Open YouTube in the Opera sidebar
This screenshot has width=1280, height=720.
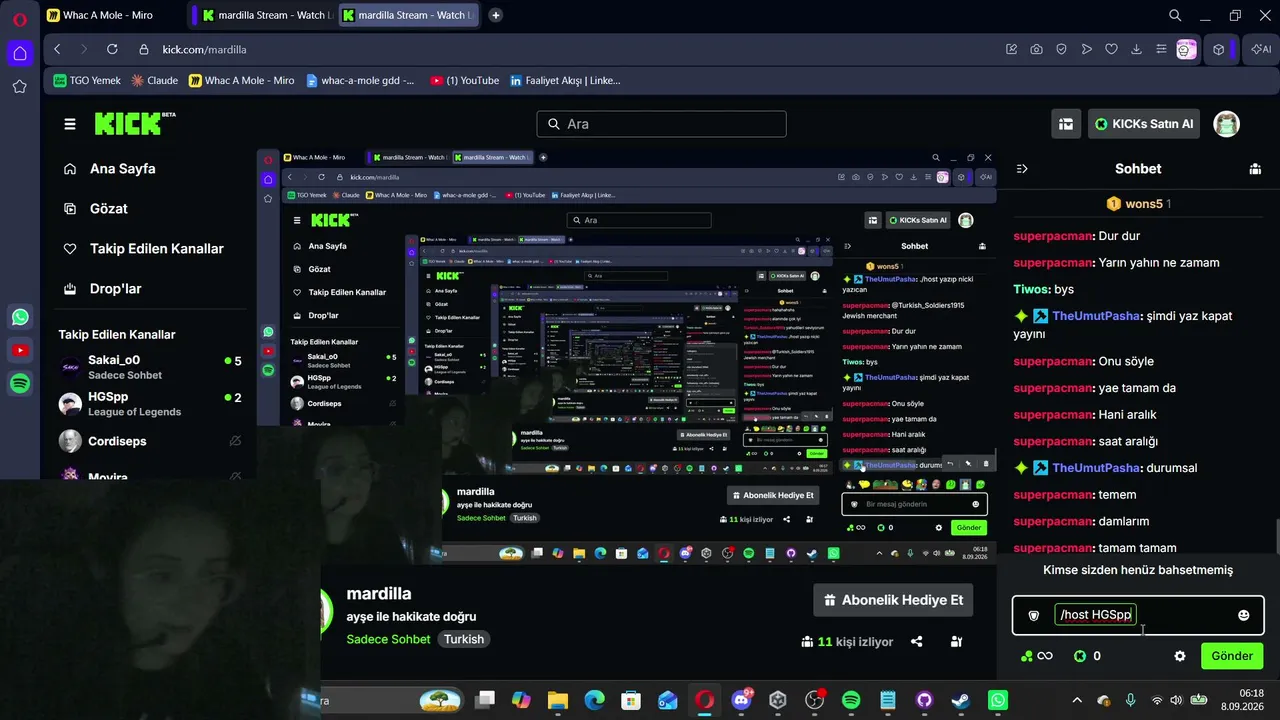tap(20, 350)
